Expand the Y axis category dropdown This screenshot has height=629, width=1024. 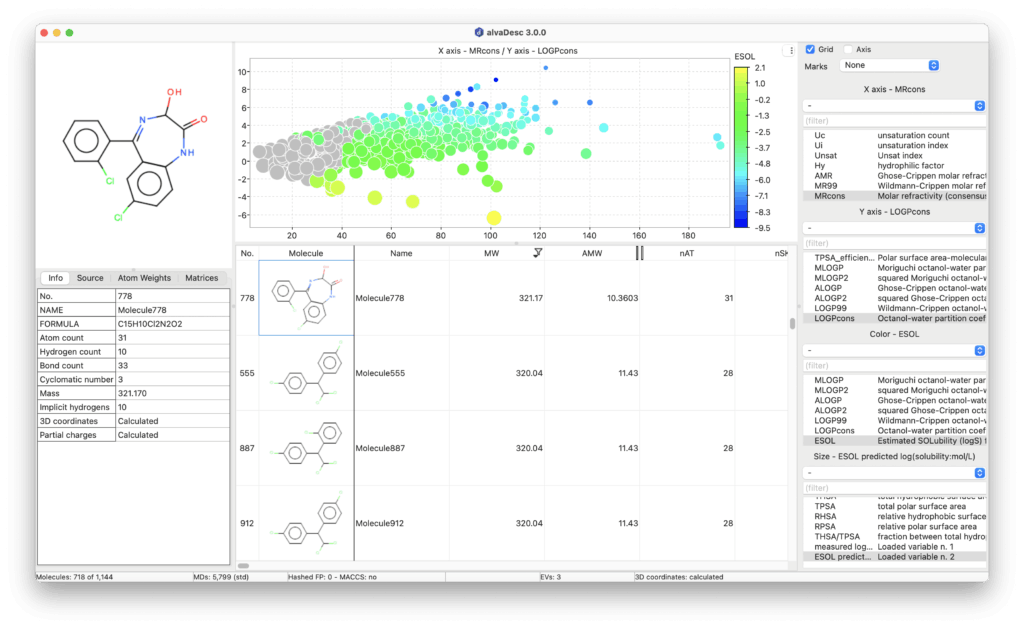pos(896,228)
